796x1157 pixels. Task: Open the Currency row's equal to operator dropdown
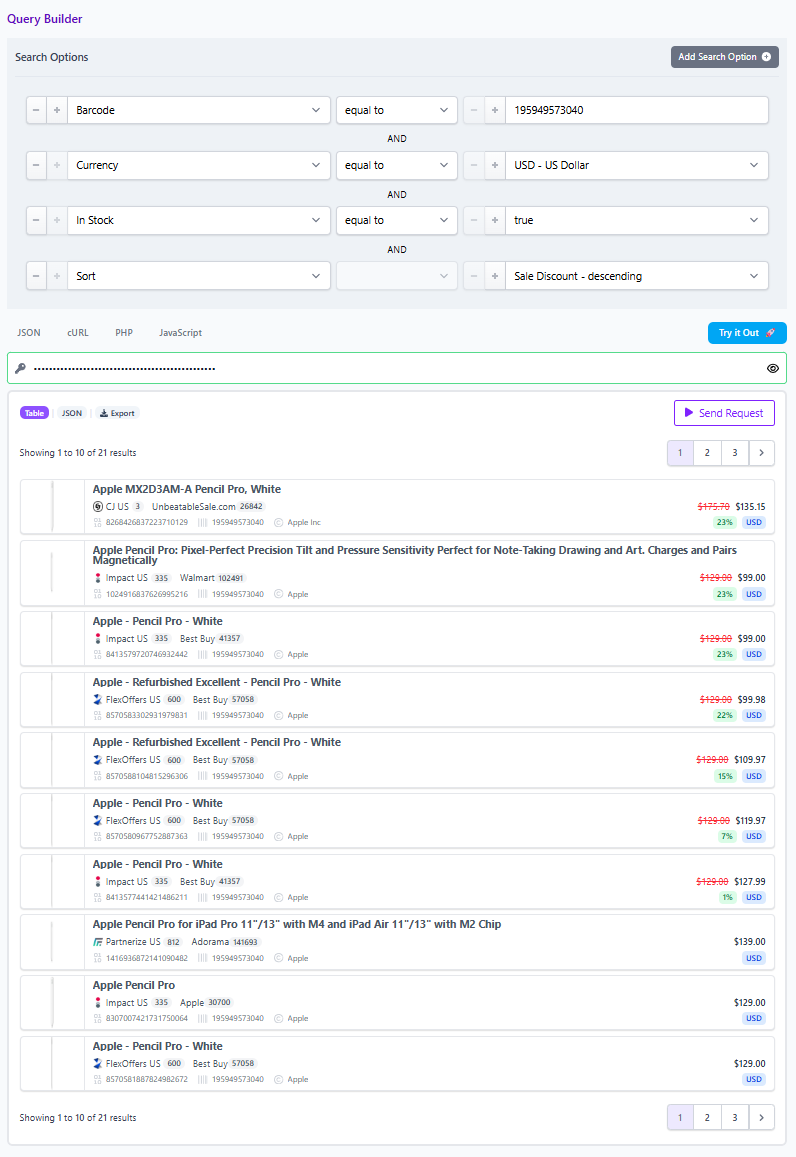coord(397,165)
